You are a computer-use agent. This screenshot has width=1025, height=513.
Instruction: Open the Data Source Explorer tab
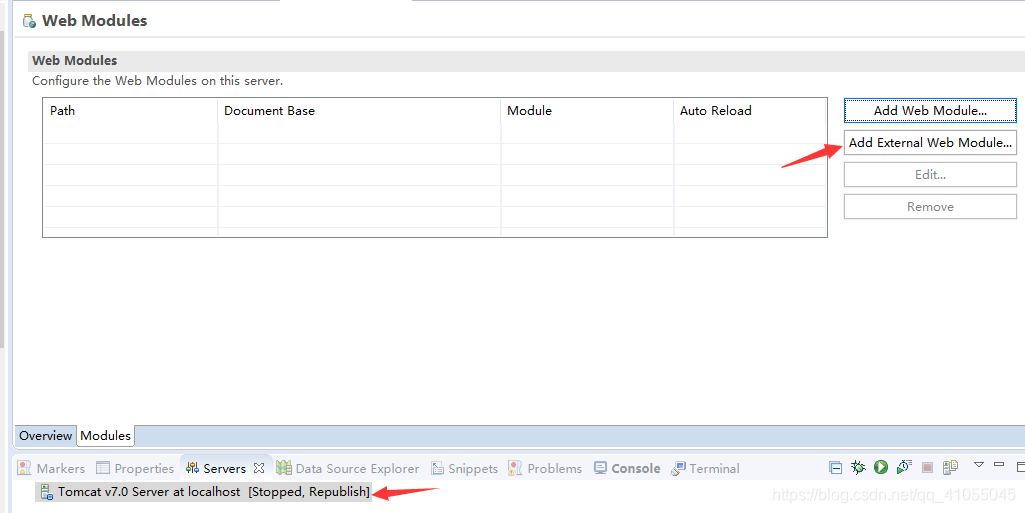pyautogui.click(x=348, y=468)
